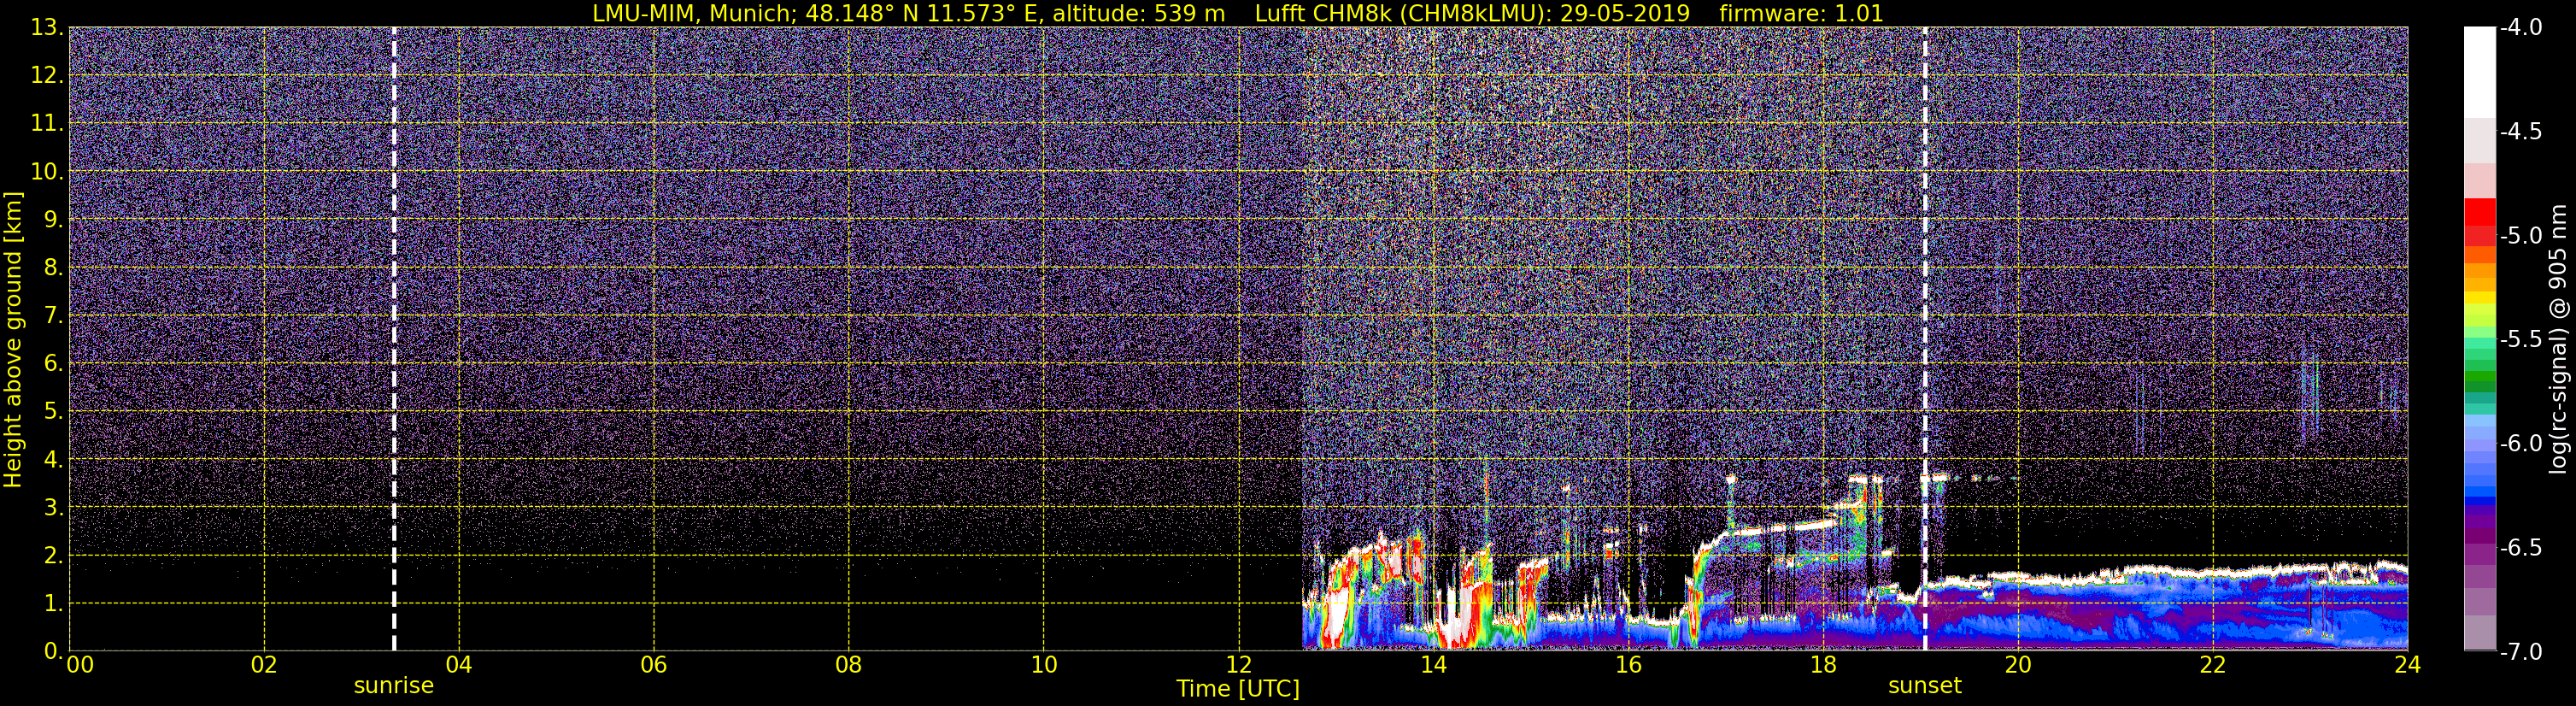This screenshot has height=706, width=2576.
Task: Click the -6.0 colorbar tick label
Action: pos(2520,443)
